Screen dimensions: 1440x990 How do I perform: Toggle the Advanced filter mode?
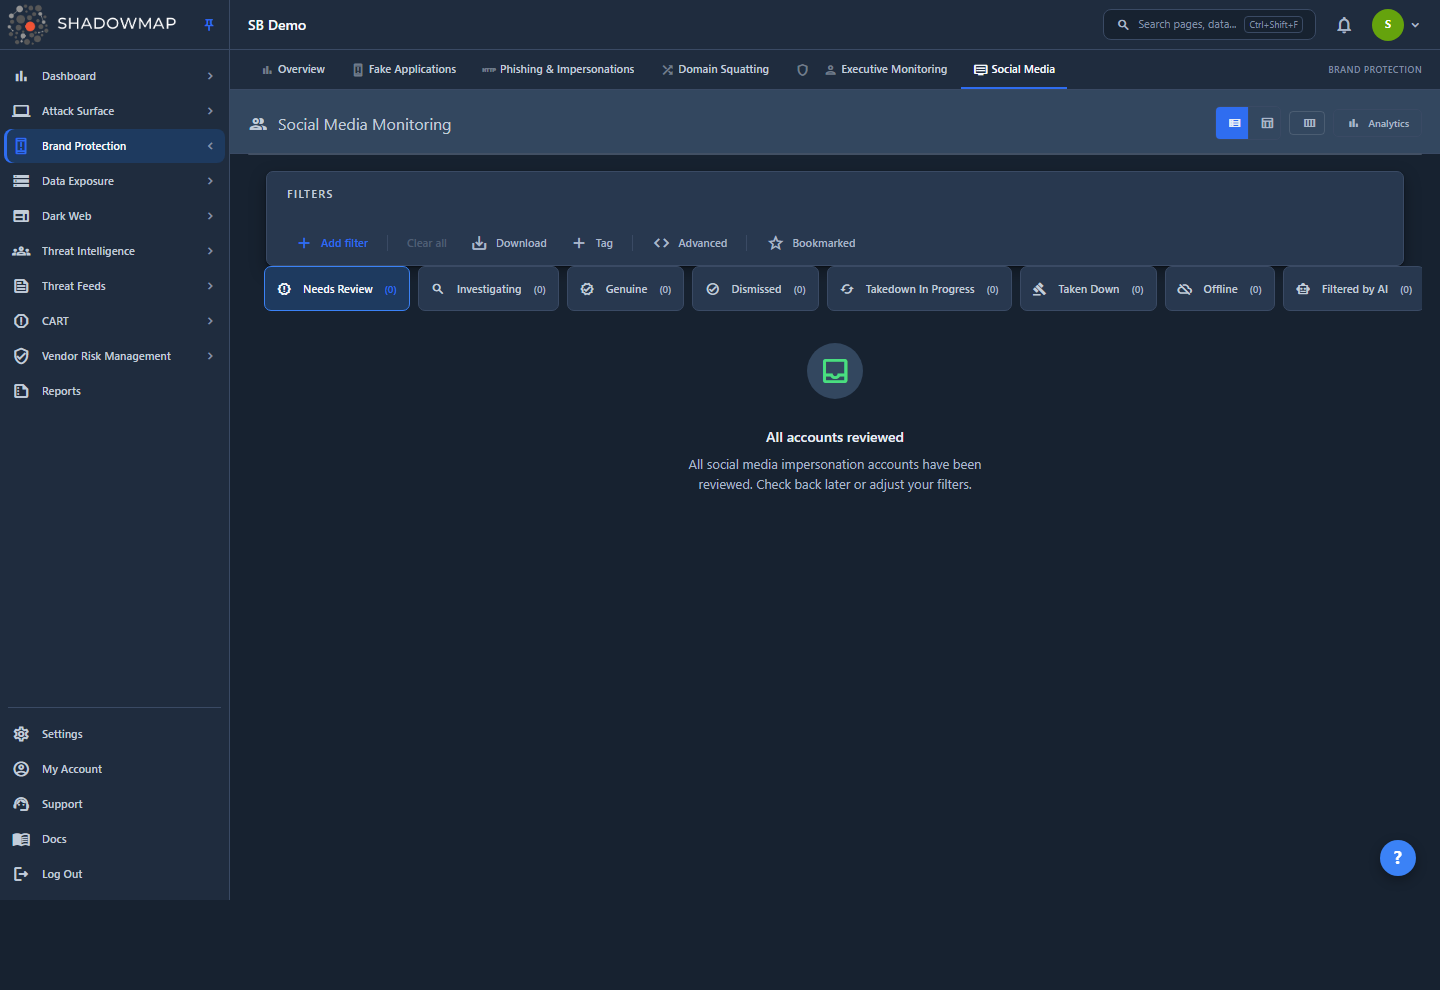(x=690, y=243)
